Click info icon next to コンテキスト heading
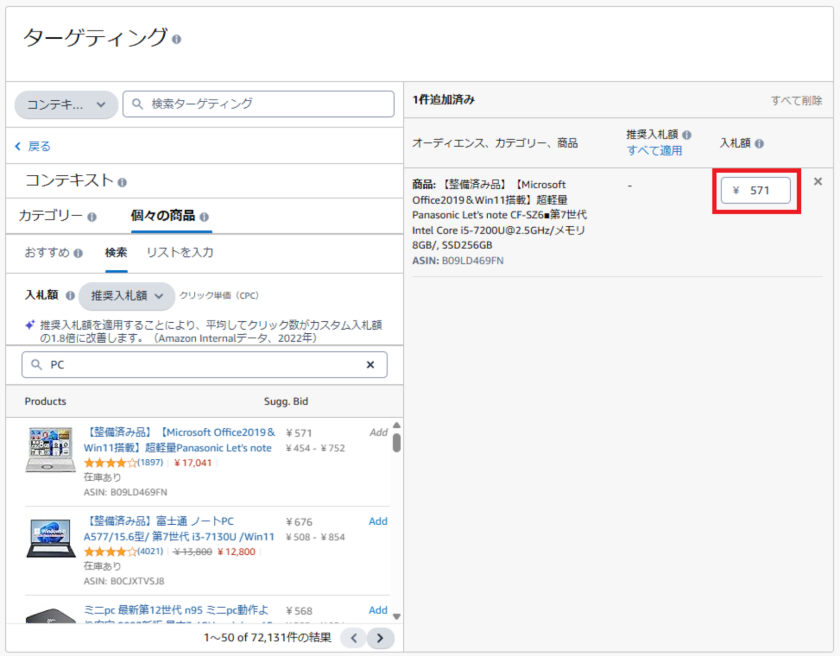The height and width of the screenshot is (656, 840). (122, 182)
